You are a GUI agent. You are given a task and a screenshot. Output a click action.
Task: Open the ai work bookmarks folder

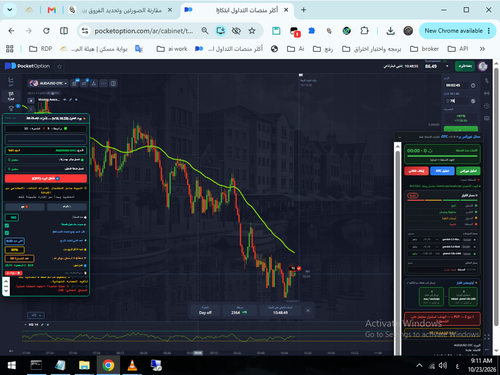pos(172,49)
